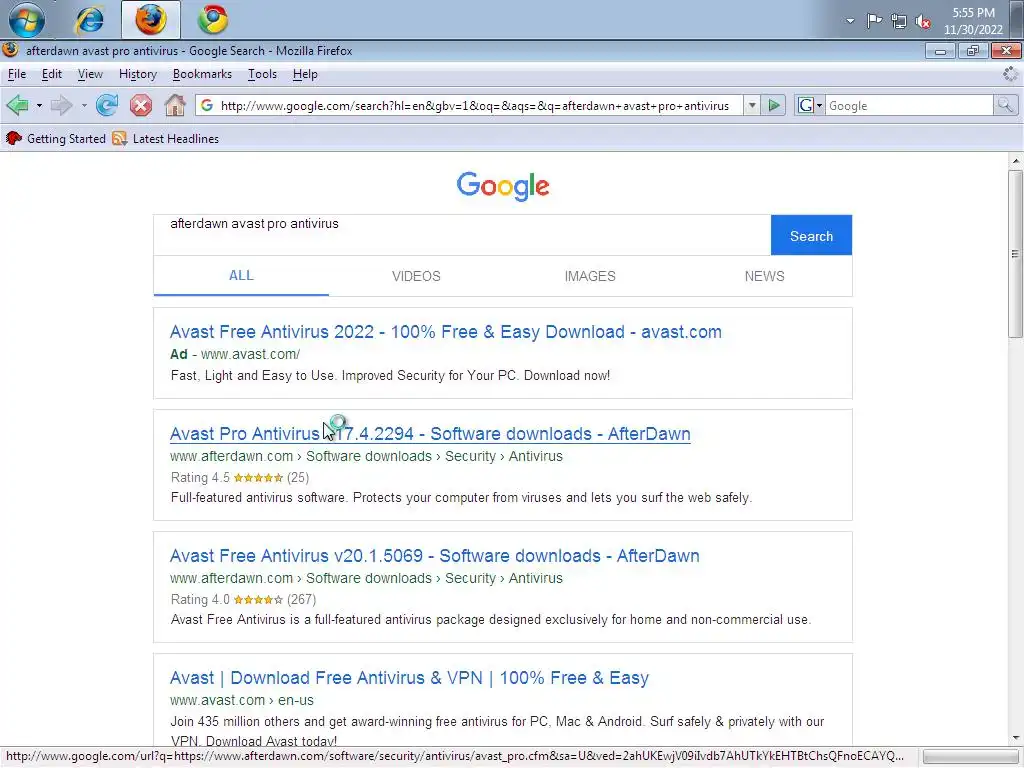Click the scrollbar up arrow
The width and height of the screenshot is (1024, 768).
1016,161
